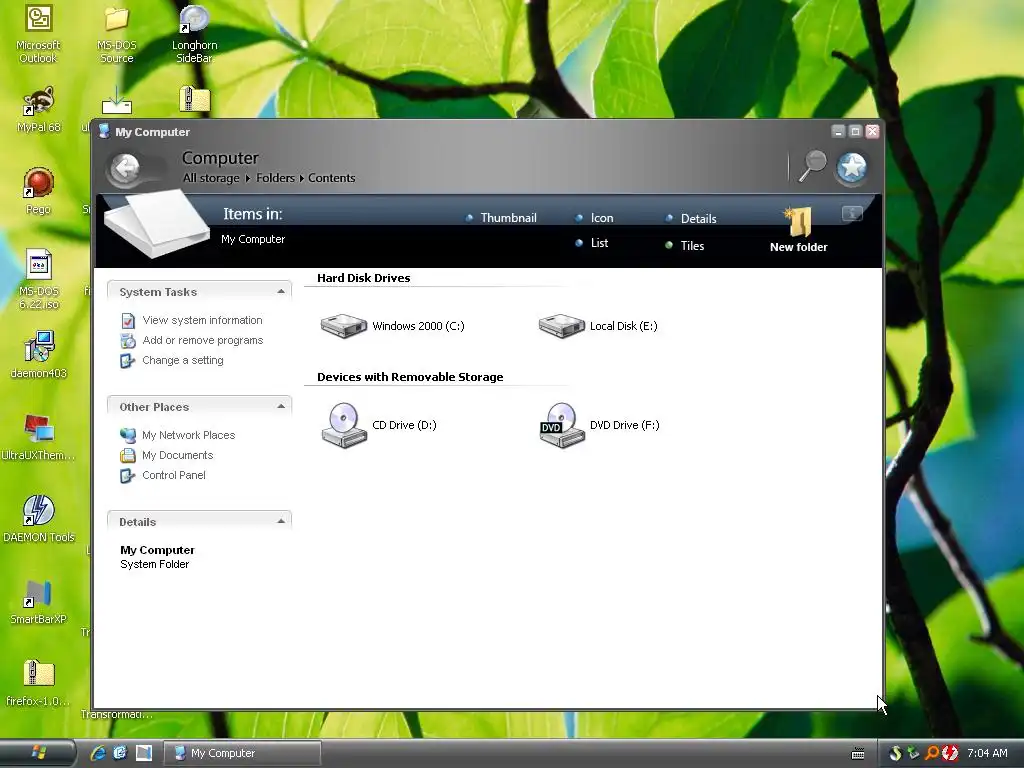
Task: Click the info button in top-right banner
Action: click(x=852, y=214)
